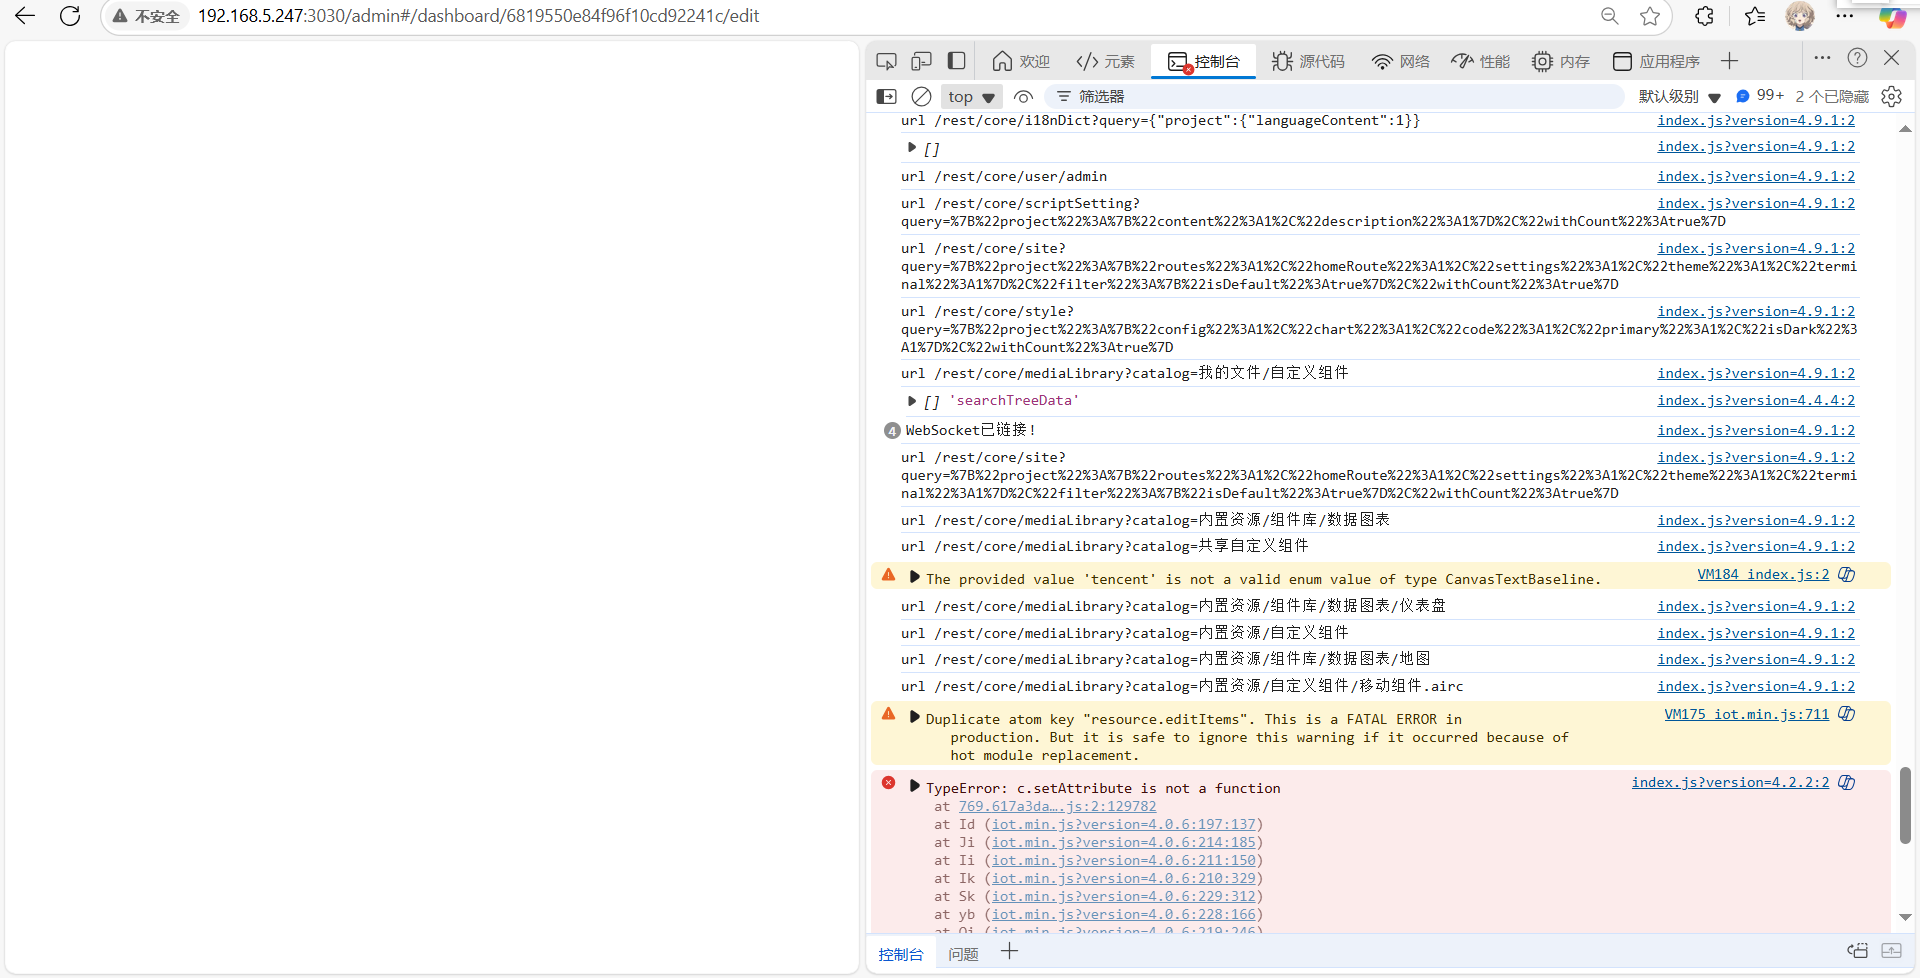Switch to 源代码 sources tab
The image size is (1920, 978).
(x=1308, y=61)
